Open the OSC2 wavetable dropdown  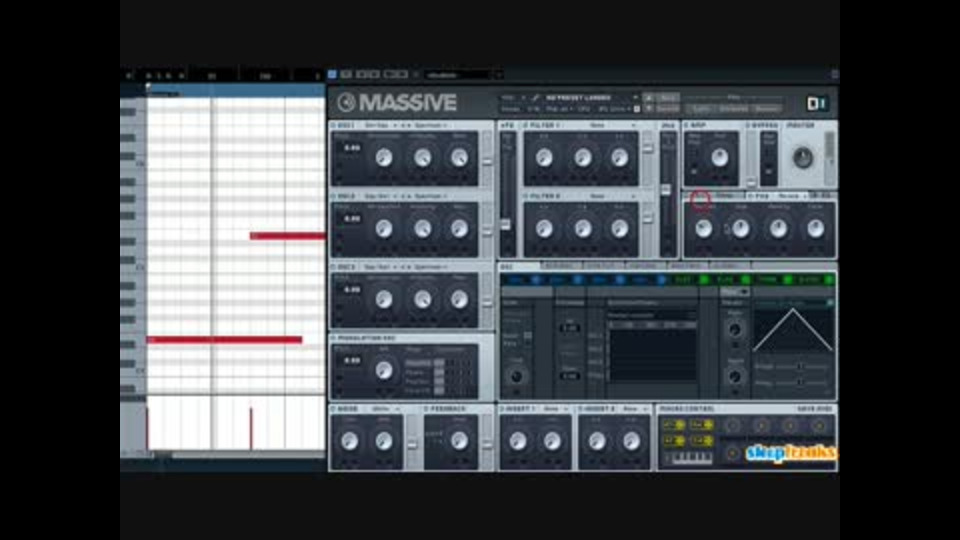(380, 197)
